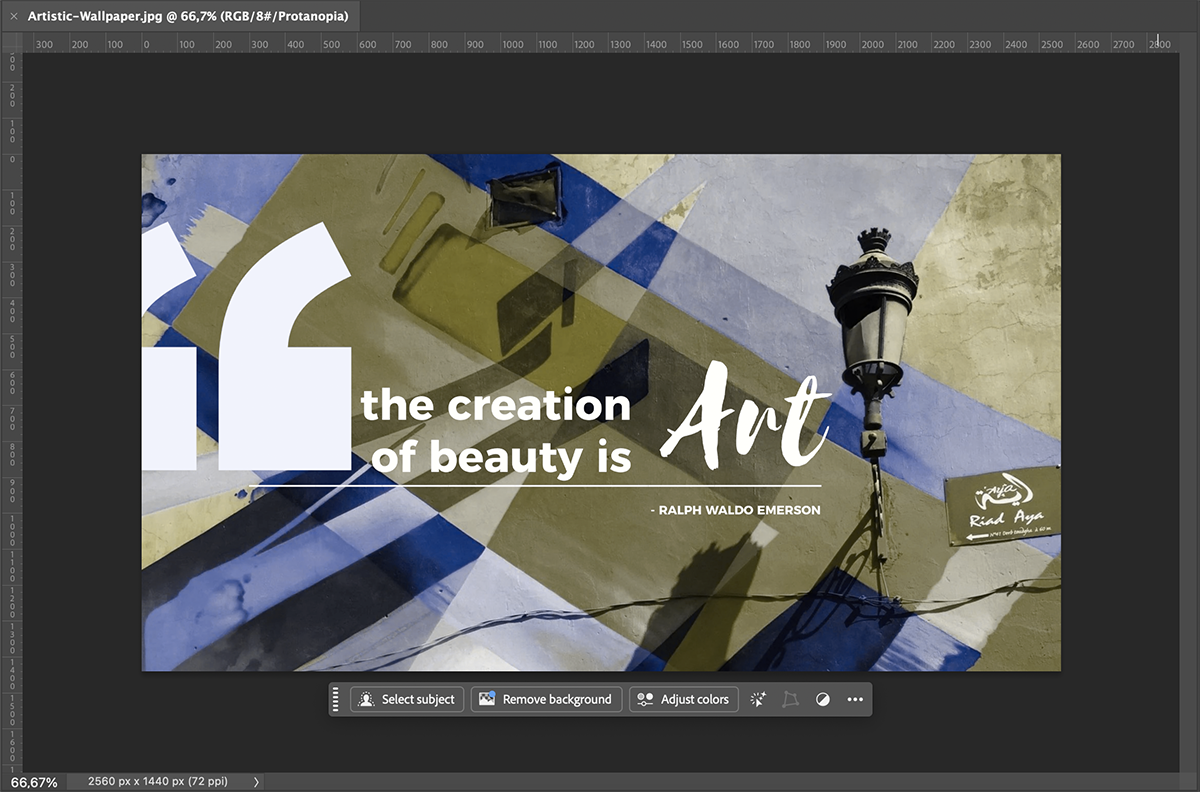Click the sparkle selection cursor icon
Image resolution: width=1200 pixels, height=792 pixels.
tap(758, 700)
